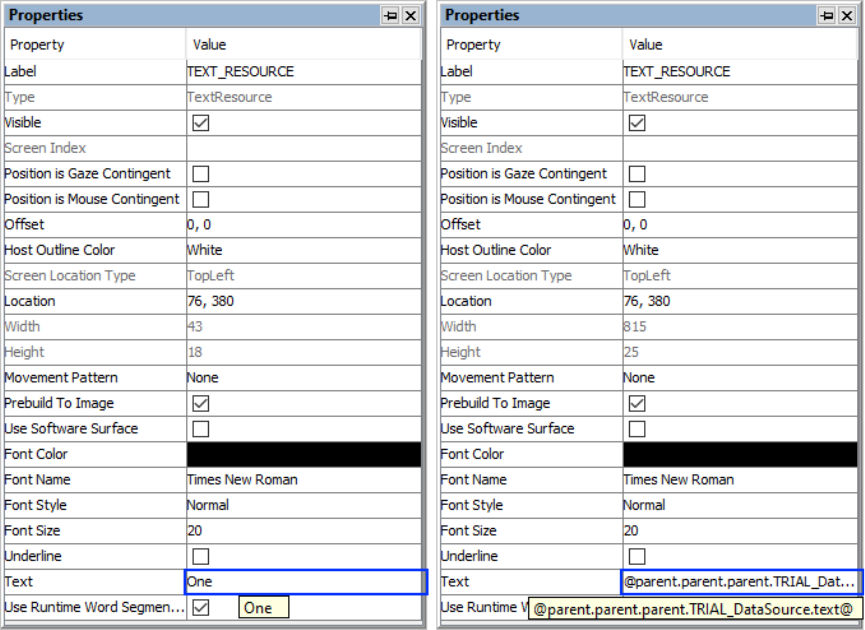Open Movement Pattern value in left panel
Viewport: 865px width, 630px height.
click(x=304, y=378)
